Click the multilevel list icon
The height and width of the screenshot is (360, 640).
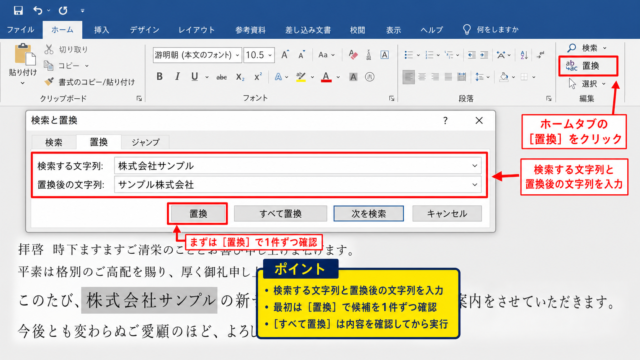tap(449, 55)
